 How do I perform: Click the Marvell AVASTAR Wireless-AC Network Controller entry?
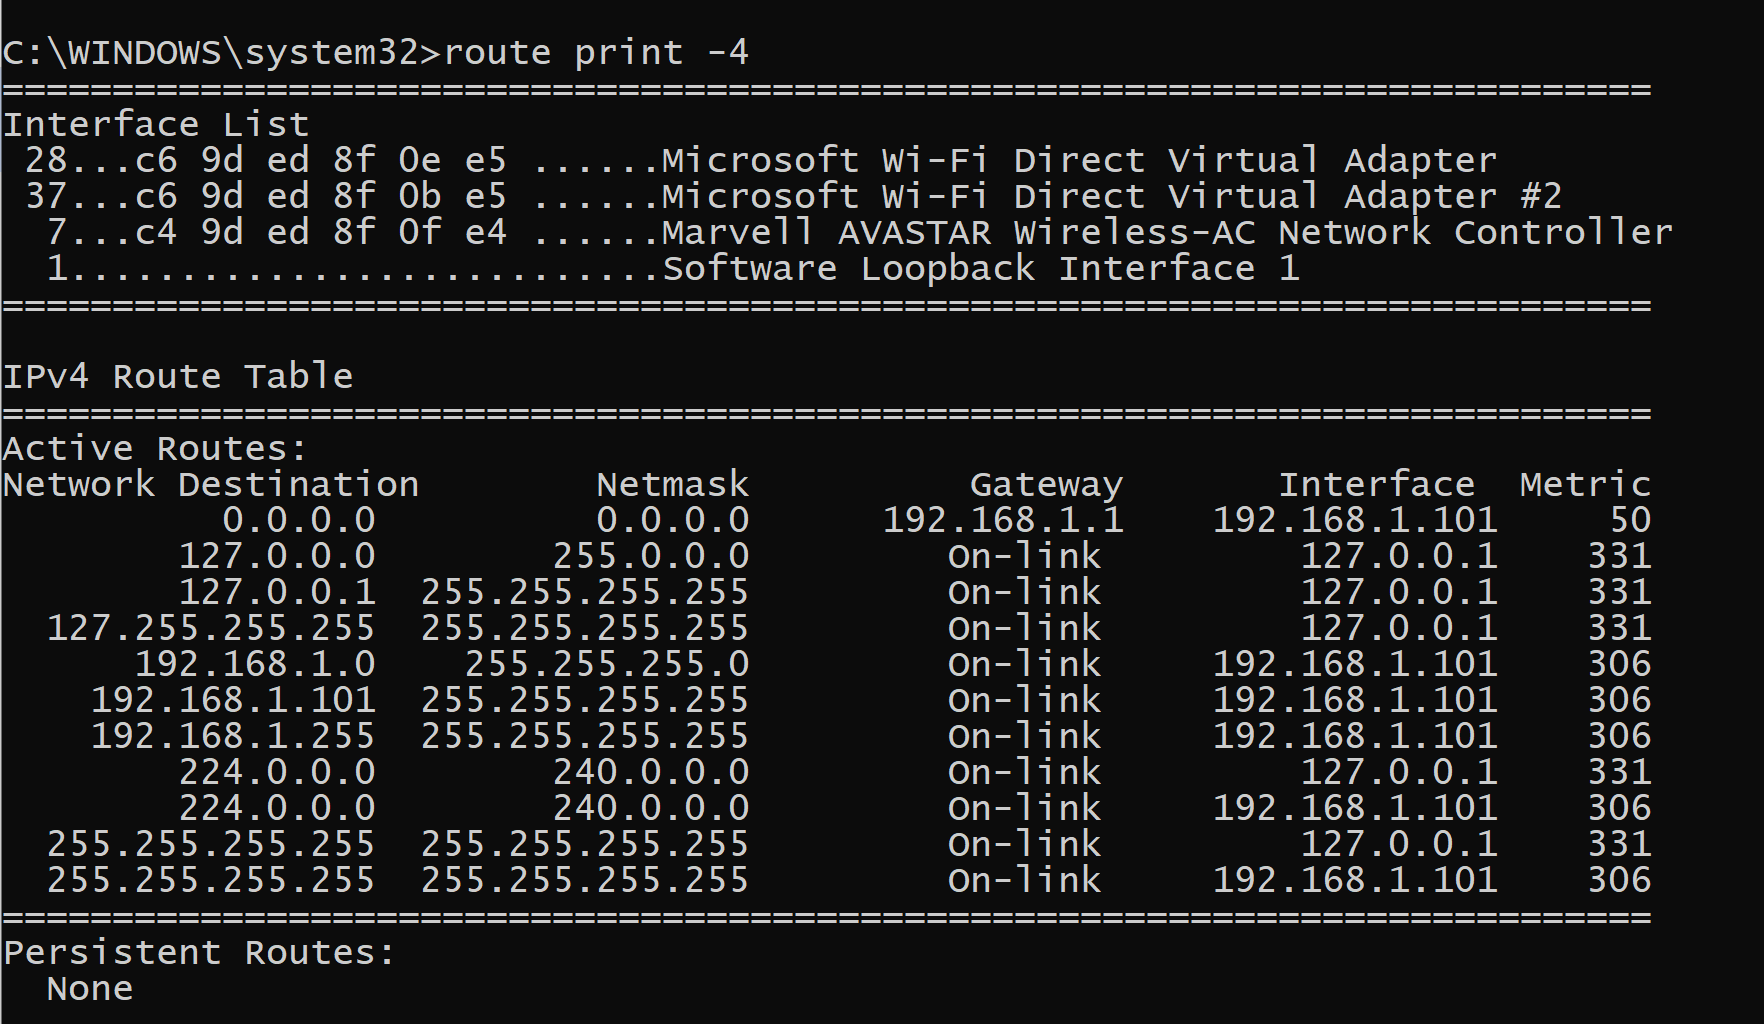[1166, 233]
